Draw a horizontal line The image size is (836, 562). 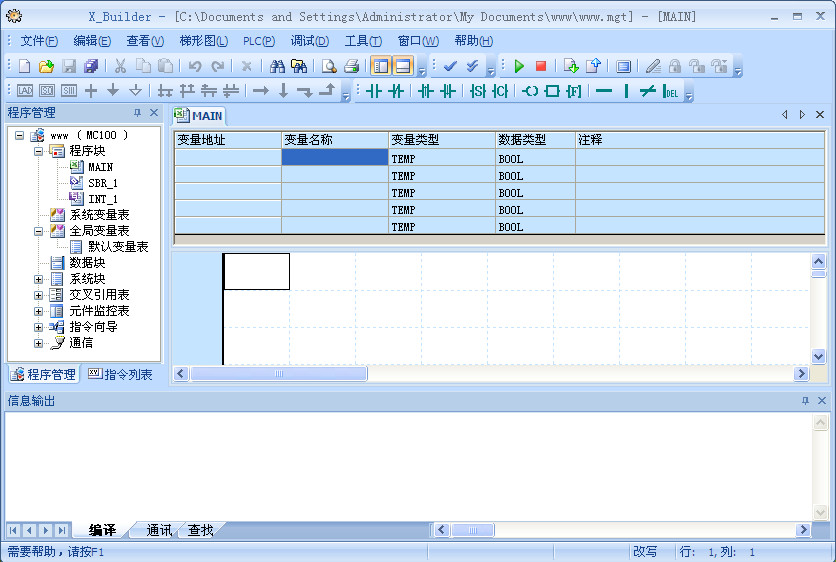604,91
